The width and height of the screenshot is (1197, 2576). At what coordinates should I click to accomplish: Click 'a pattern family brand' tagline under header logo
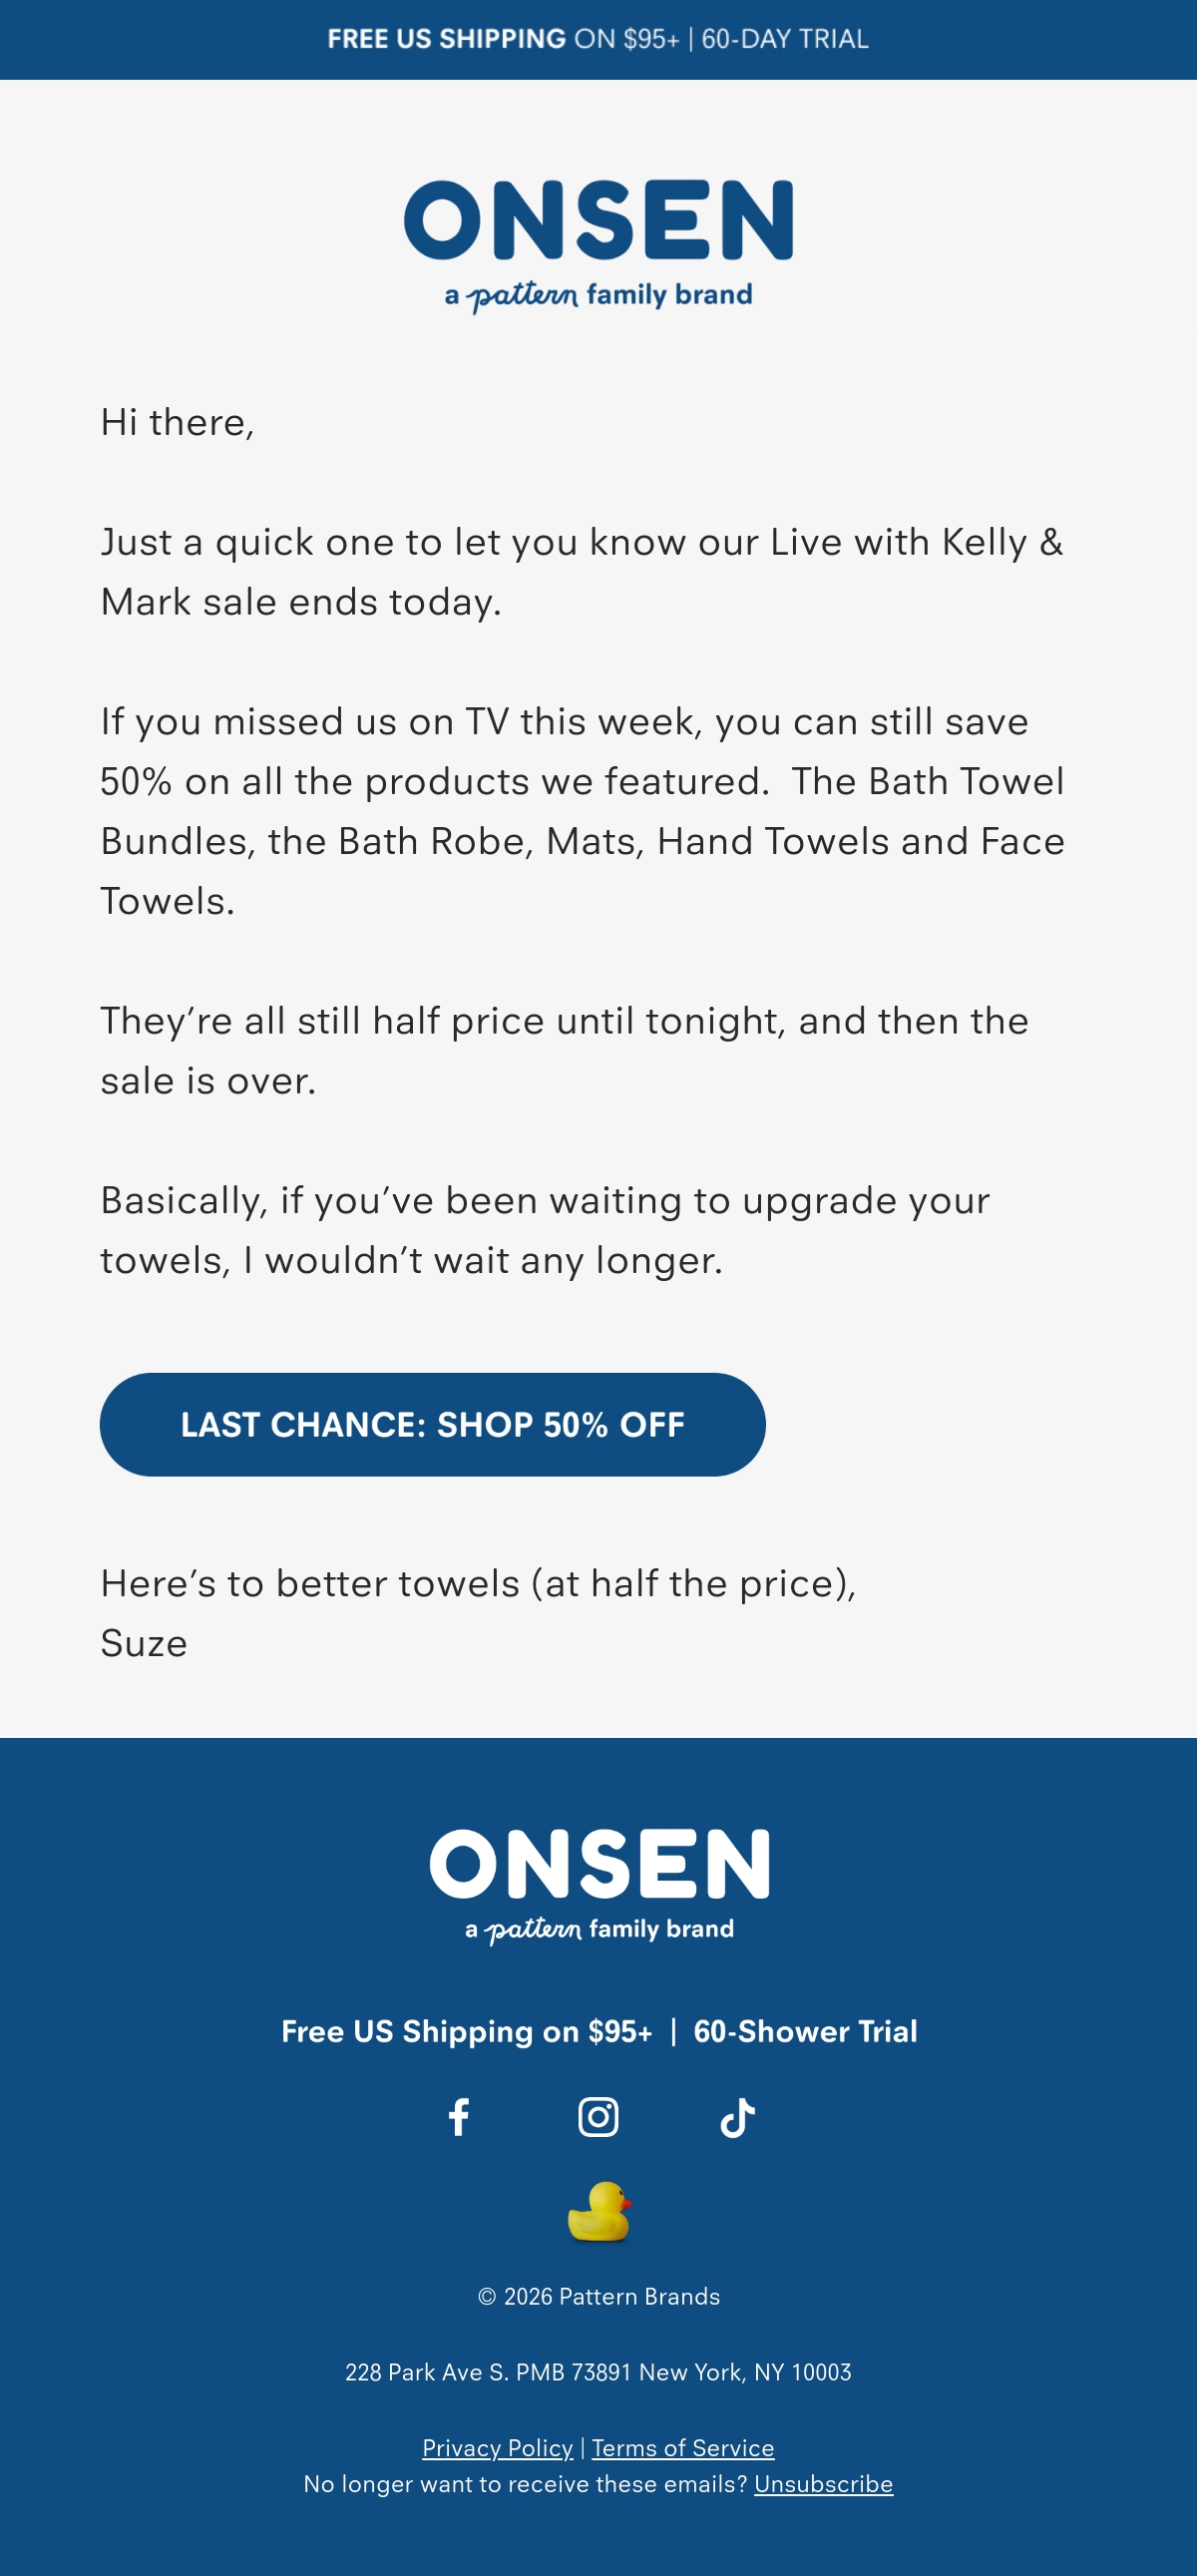click(x=598, y=295)
